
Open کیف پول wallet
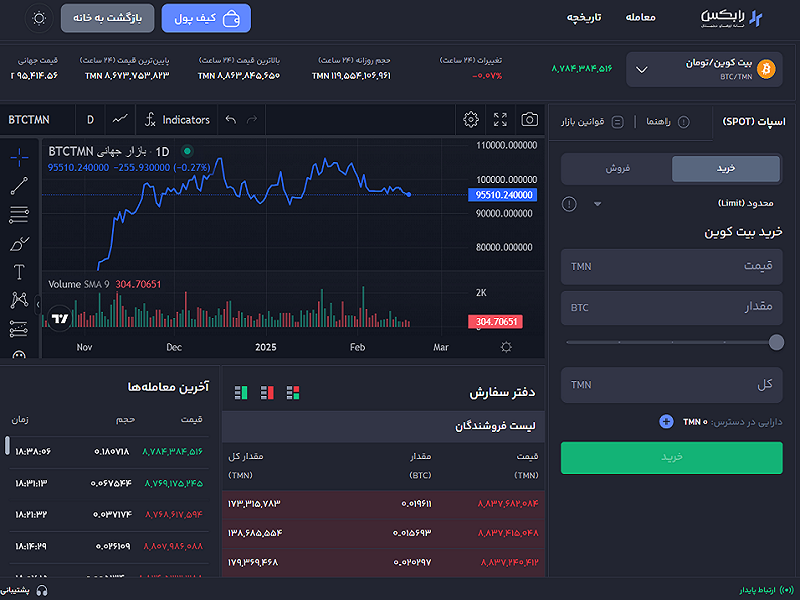[x=206, y=18]
